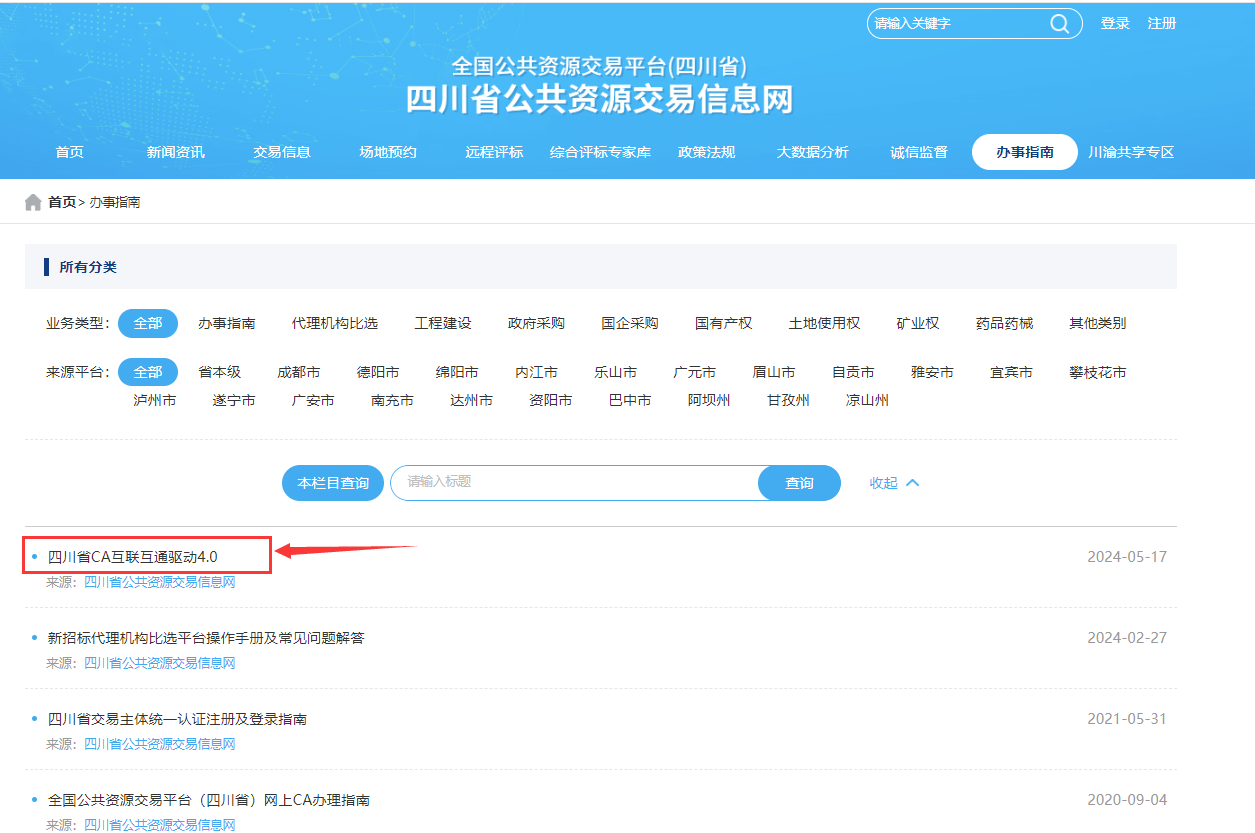Open the 川渝共享专区 navigation item
This screenshot has width=1255, height=833.
coord(1131,152)
